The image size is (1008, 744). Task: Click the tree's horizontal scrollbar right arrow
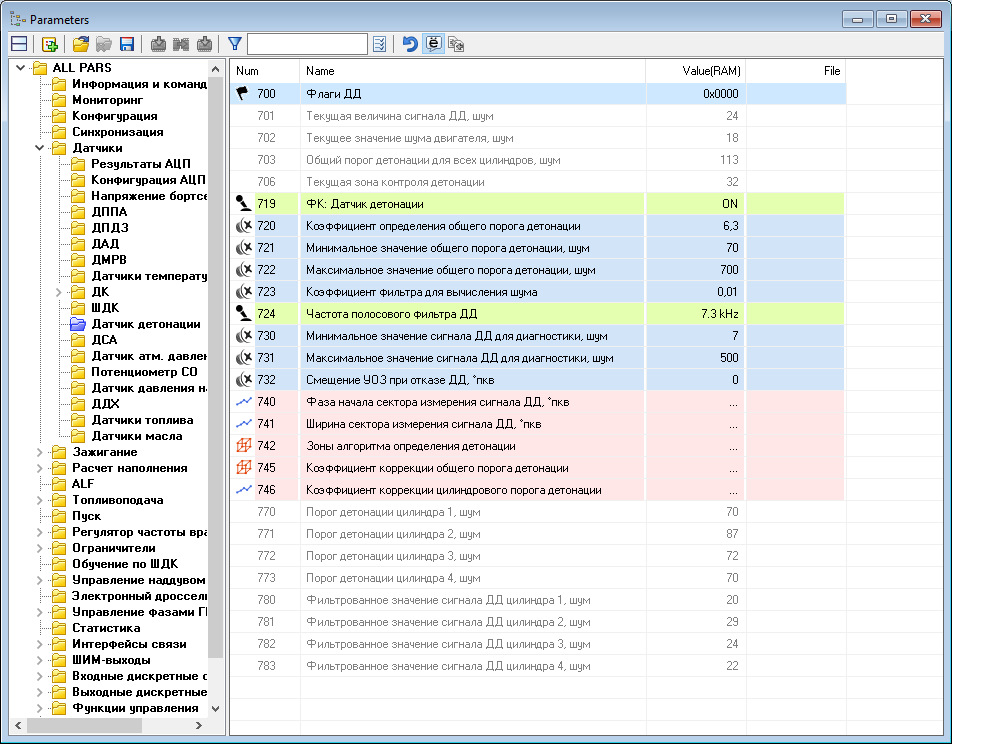198,726
